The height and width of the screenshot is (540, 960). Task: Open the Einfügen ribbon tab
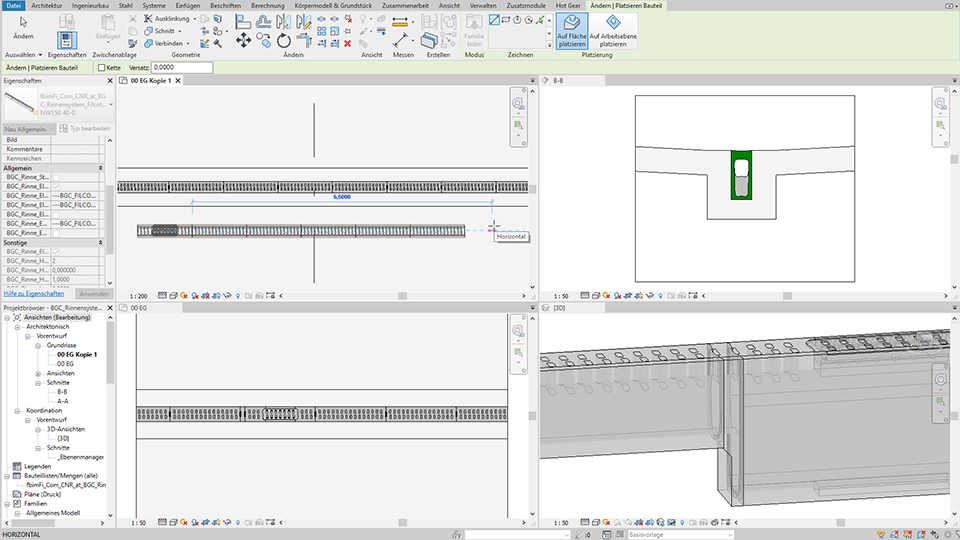[x=187, y=5]
